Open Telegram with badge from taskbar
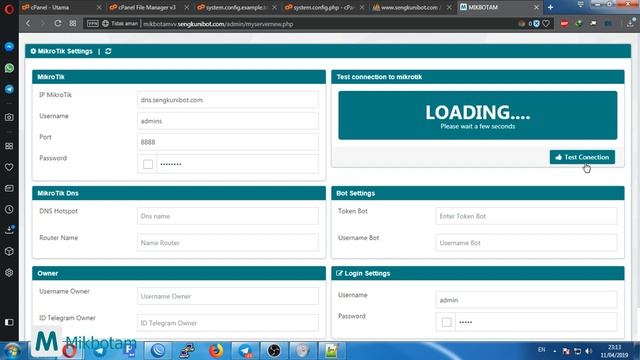The height and width of the screenshot is (360, 640). tap(245, 351)
